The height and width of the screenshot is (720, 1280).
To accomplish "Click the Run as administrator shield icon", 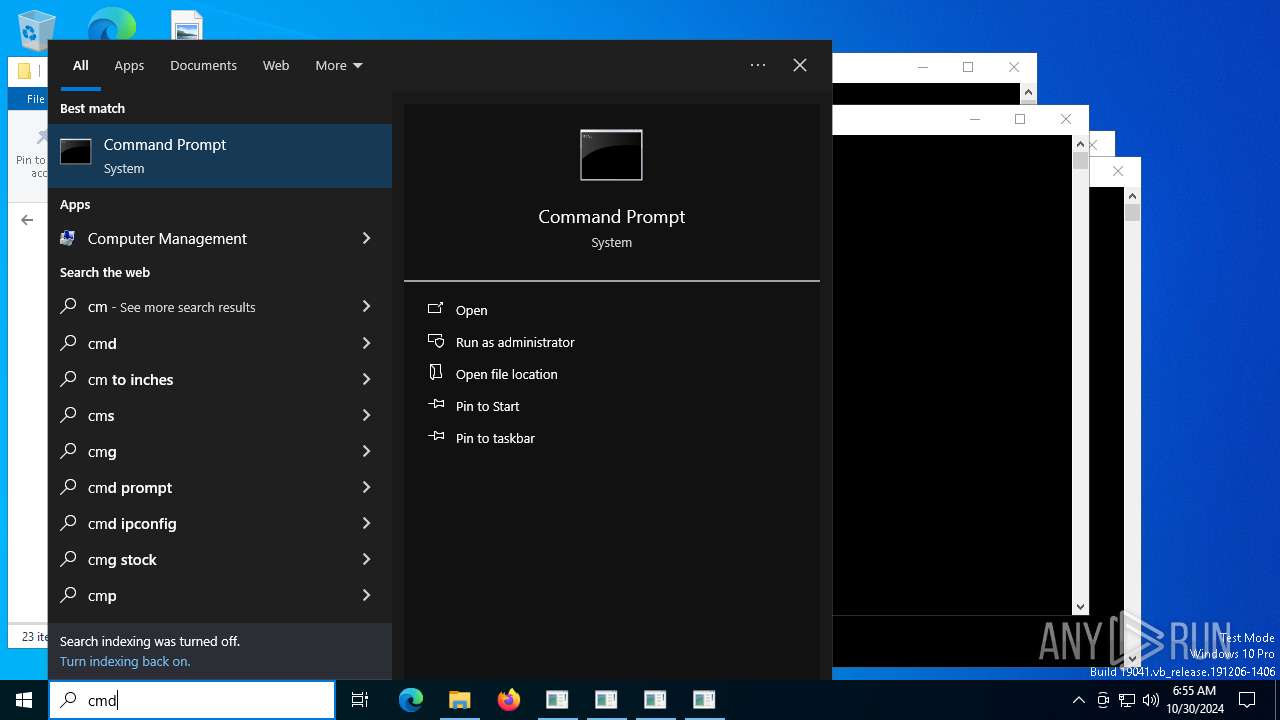I will [x=436, y=341].
